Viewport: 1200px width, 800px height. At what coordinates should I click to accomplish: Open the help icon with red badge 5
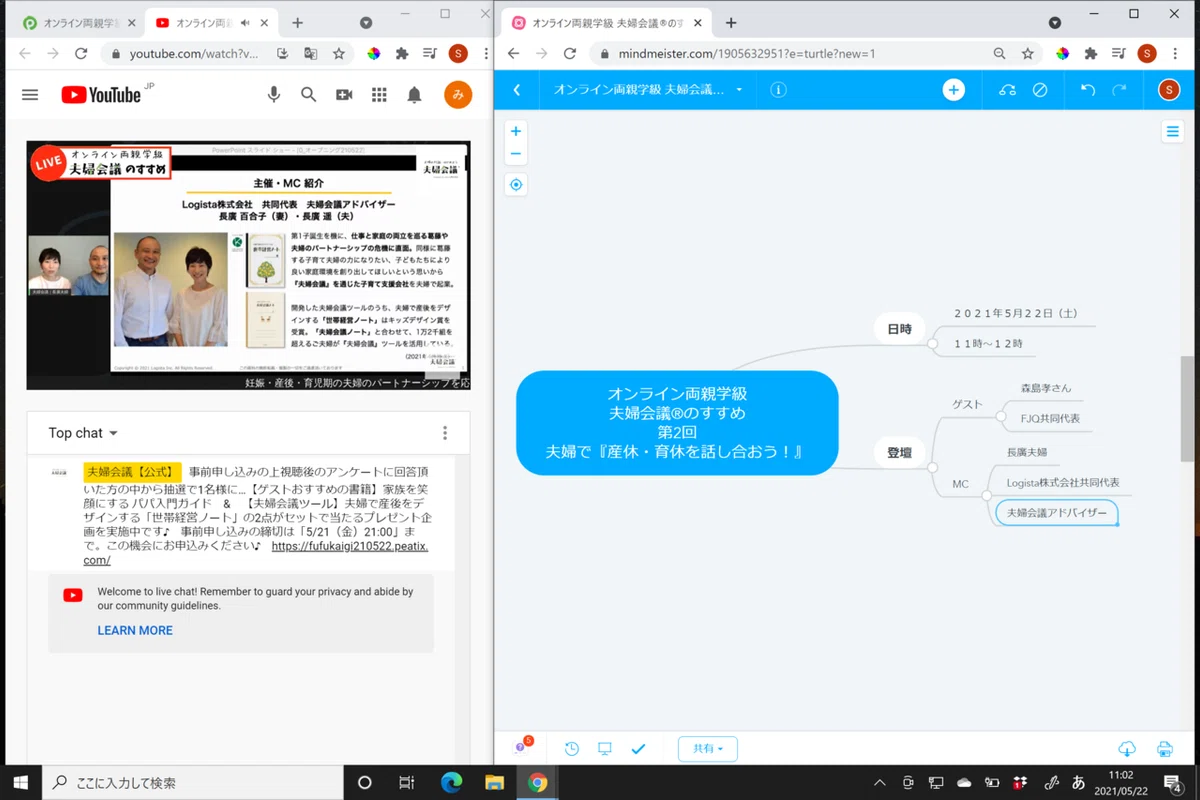(521, 747)
